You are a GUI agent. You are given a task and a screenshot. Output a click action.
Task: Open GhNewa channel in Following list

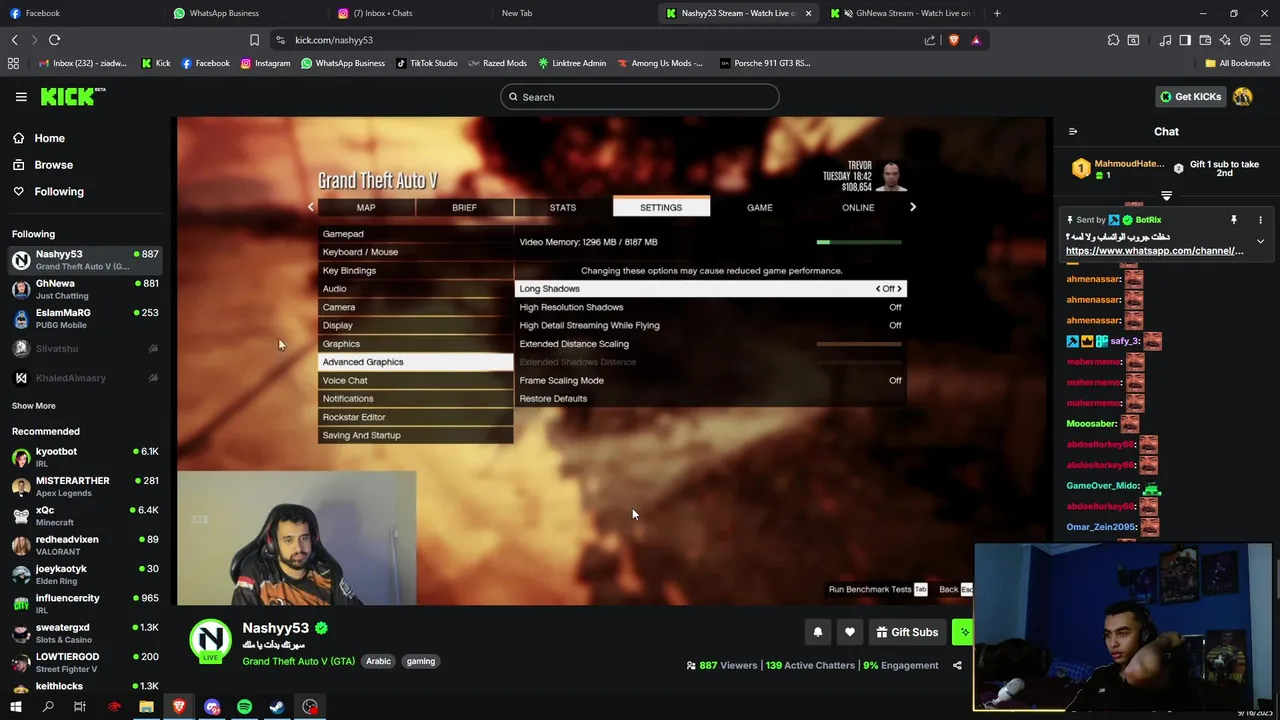coord(85,289)
